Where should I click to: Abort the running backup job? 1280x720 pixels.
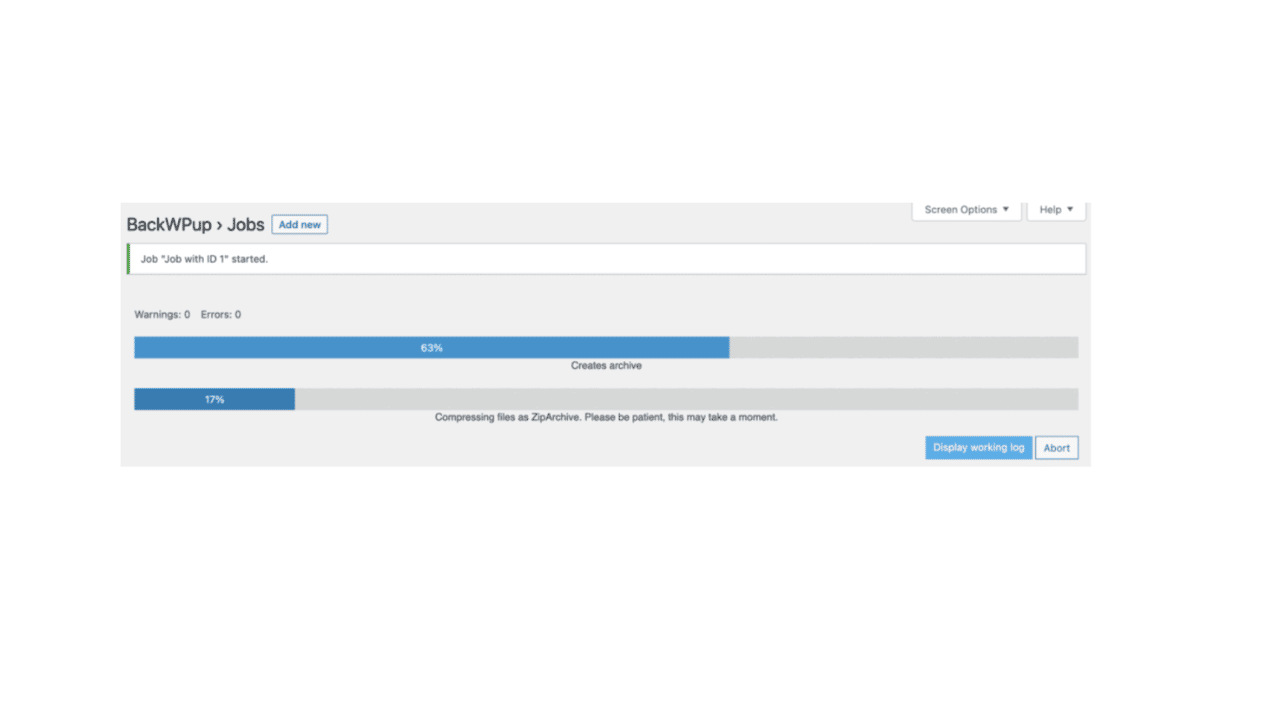(1057, 448)
